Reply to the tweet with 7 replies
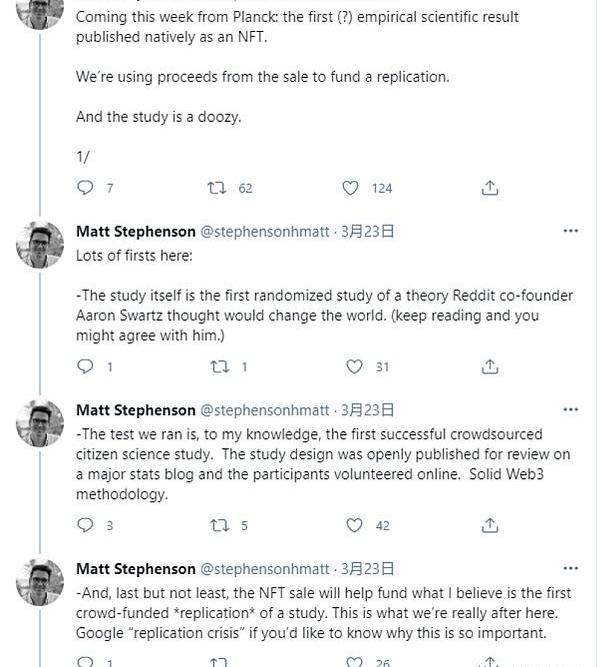The width and height of the screenshot is (600, 667). tap(85, 188)
